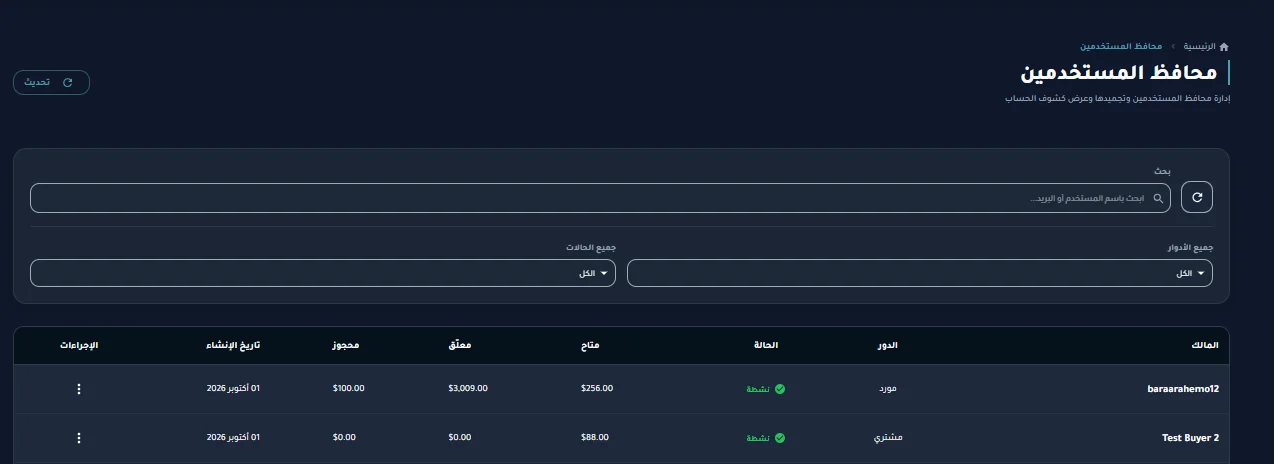Image resolution: width=1274 pixels, height=464 pixels.
Task: Click active status checkmark for baaraahemo12
Action: tap(780, 389)
